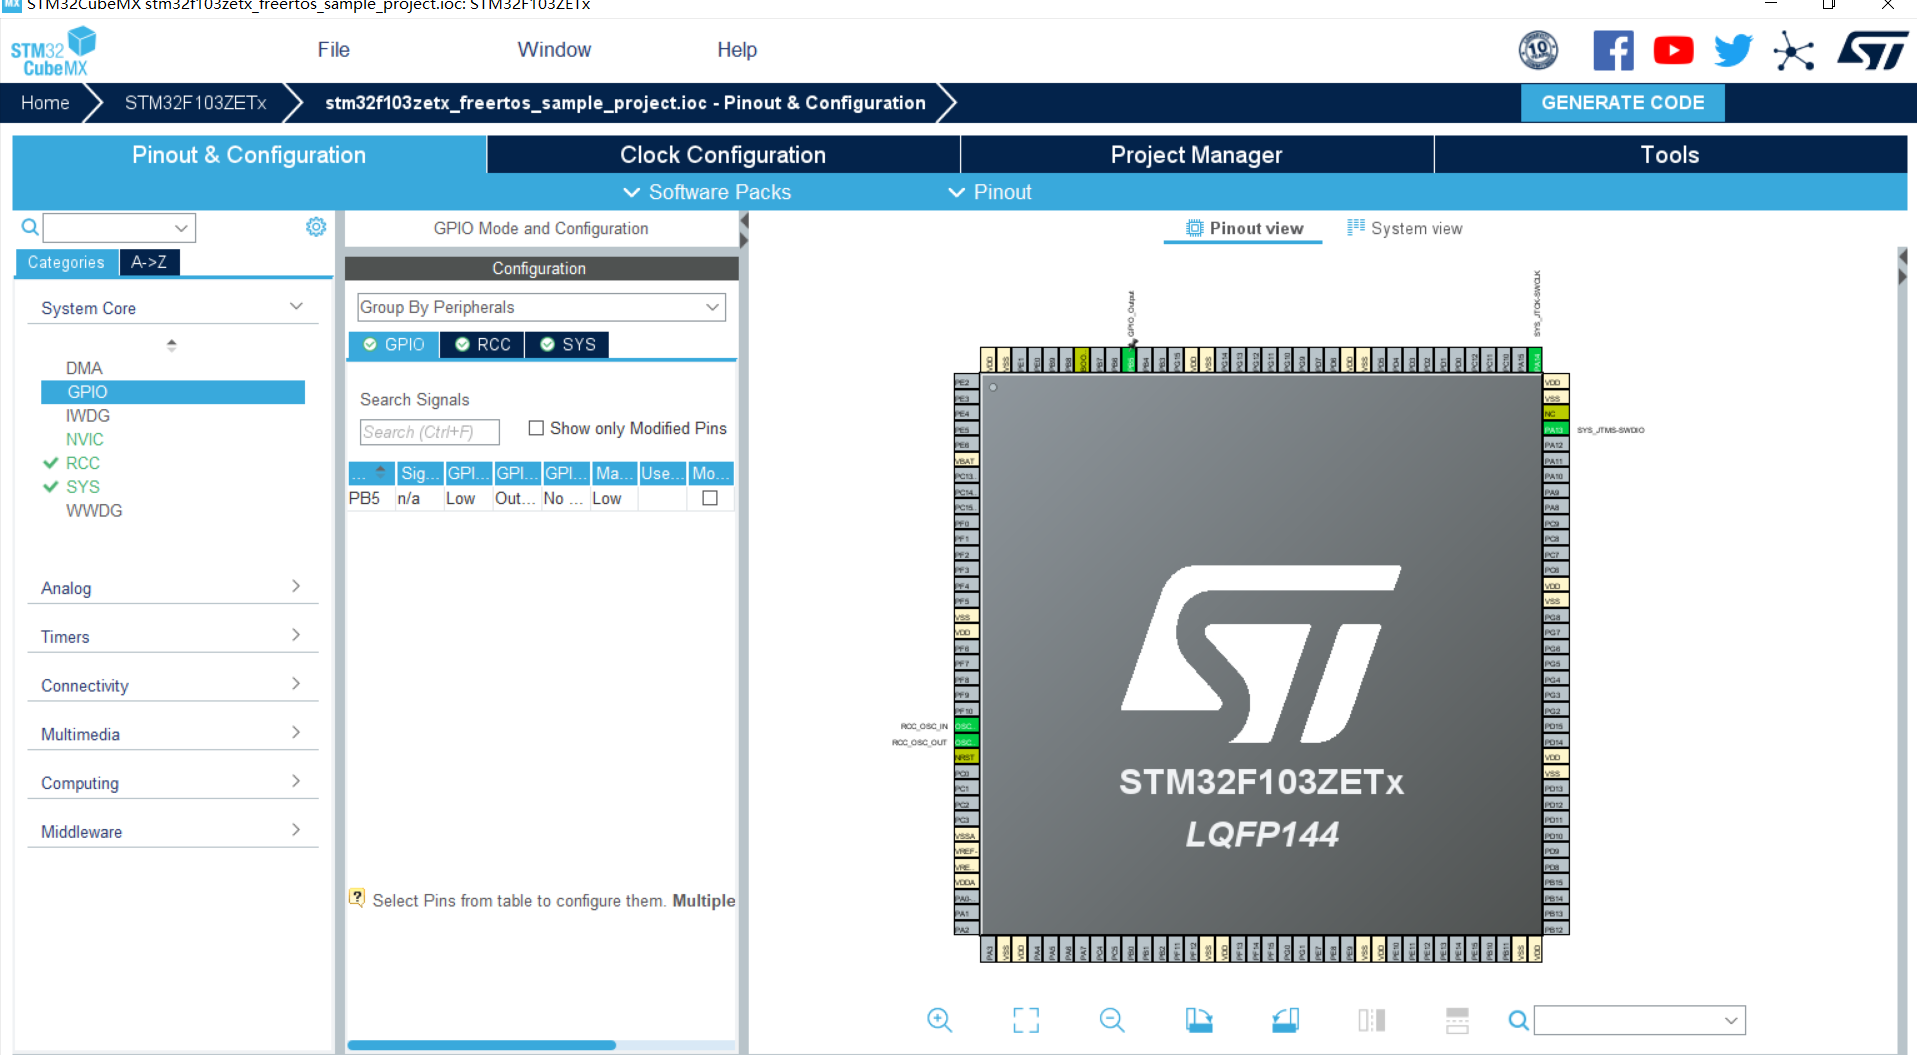
Task: Click the GENERATE CODE button
Action: [1622, 103]
